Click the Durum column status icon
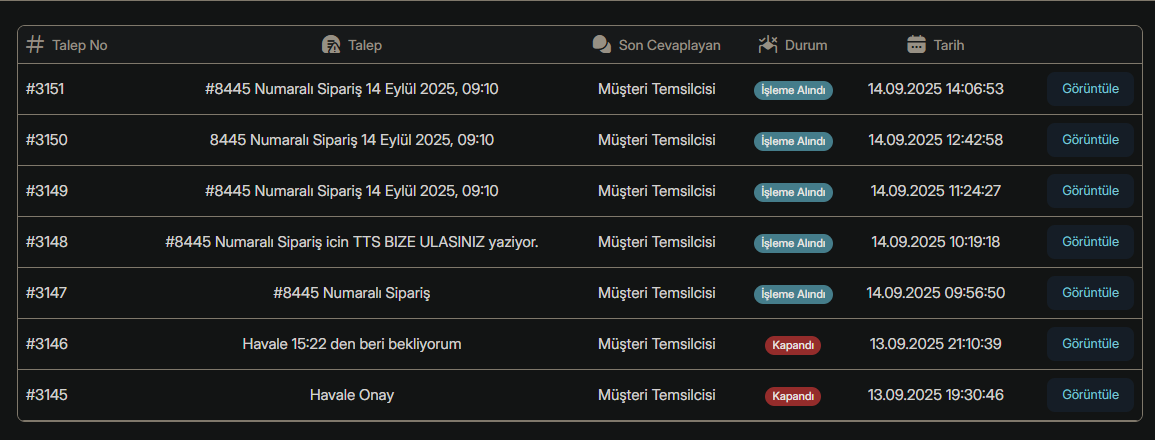This screenshot has width=1155, height=440. 768,45
